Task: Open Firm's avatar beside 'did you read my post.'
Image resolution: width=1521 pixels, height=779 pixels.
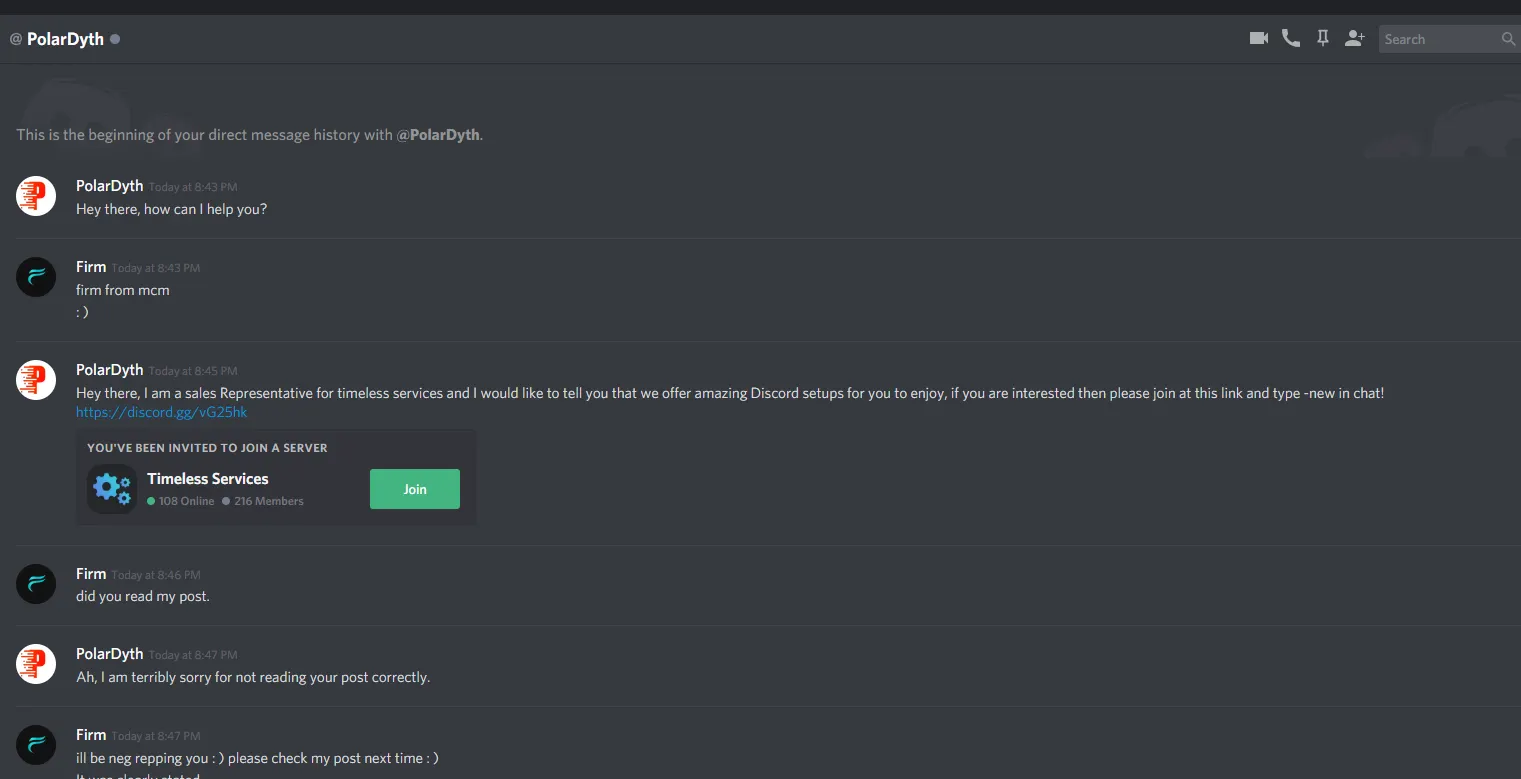Action: click(36, 584)
